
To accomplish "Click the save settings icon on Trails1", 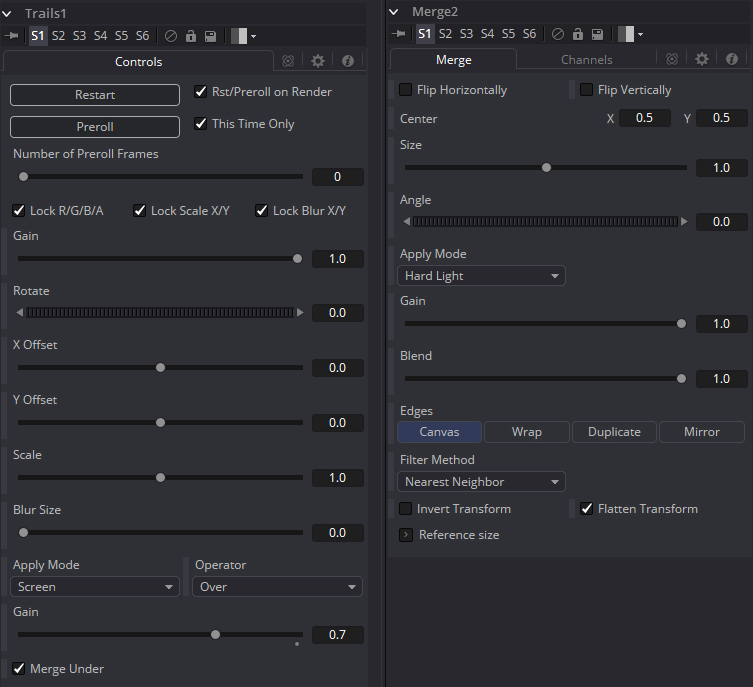I will (210, 36).
